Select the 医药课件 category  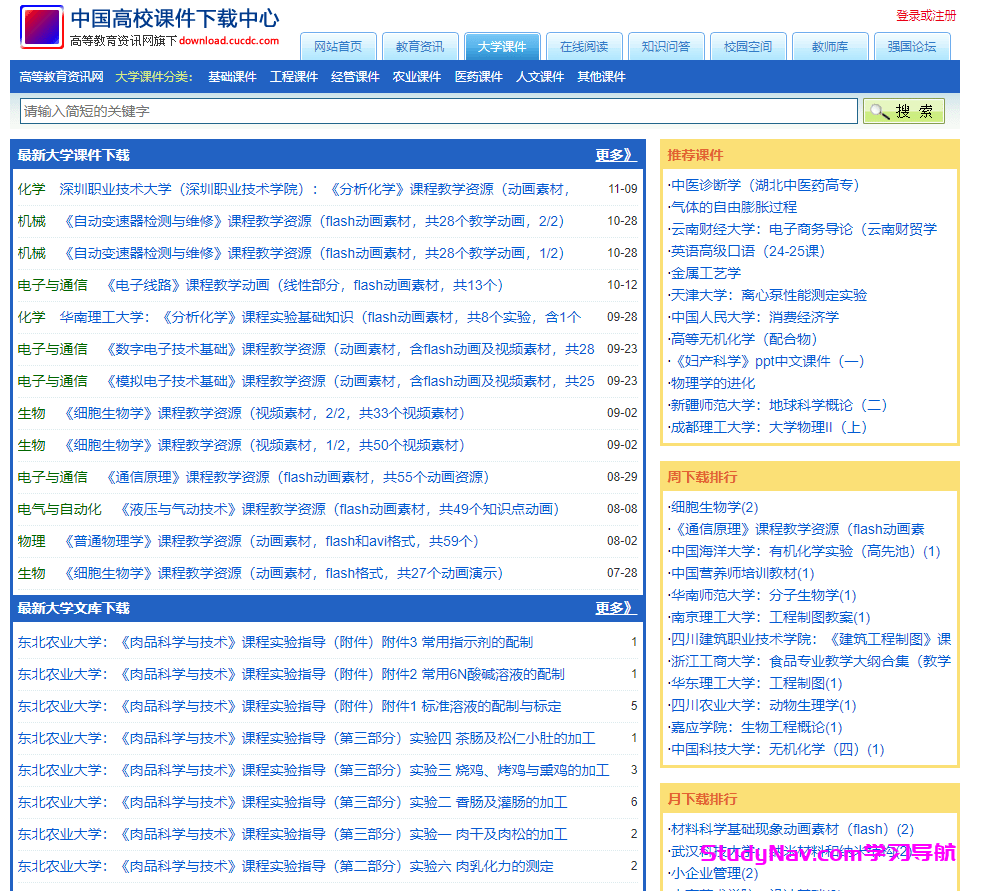(479, 76)
